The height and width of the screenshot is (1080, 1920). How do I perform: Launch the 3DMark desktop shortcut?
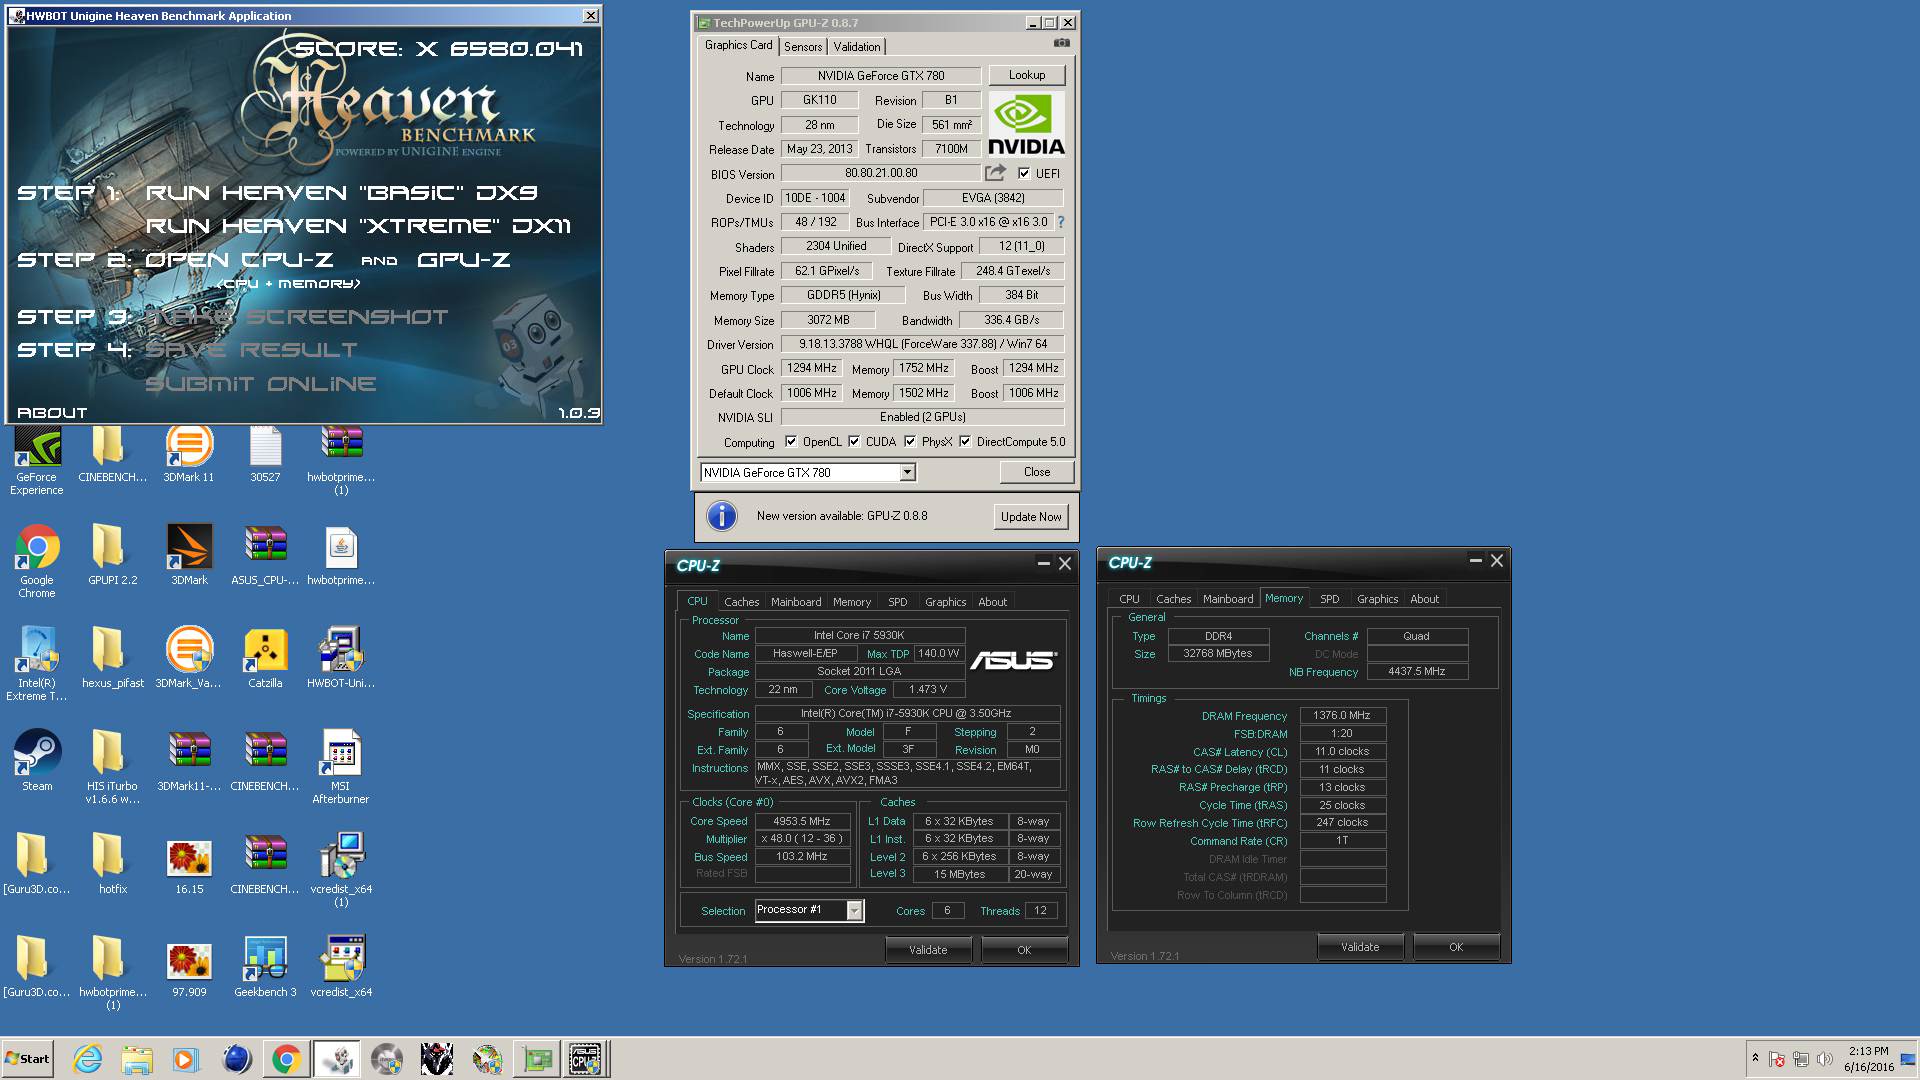tap(189, 555)
